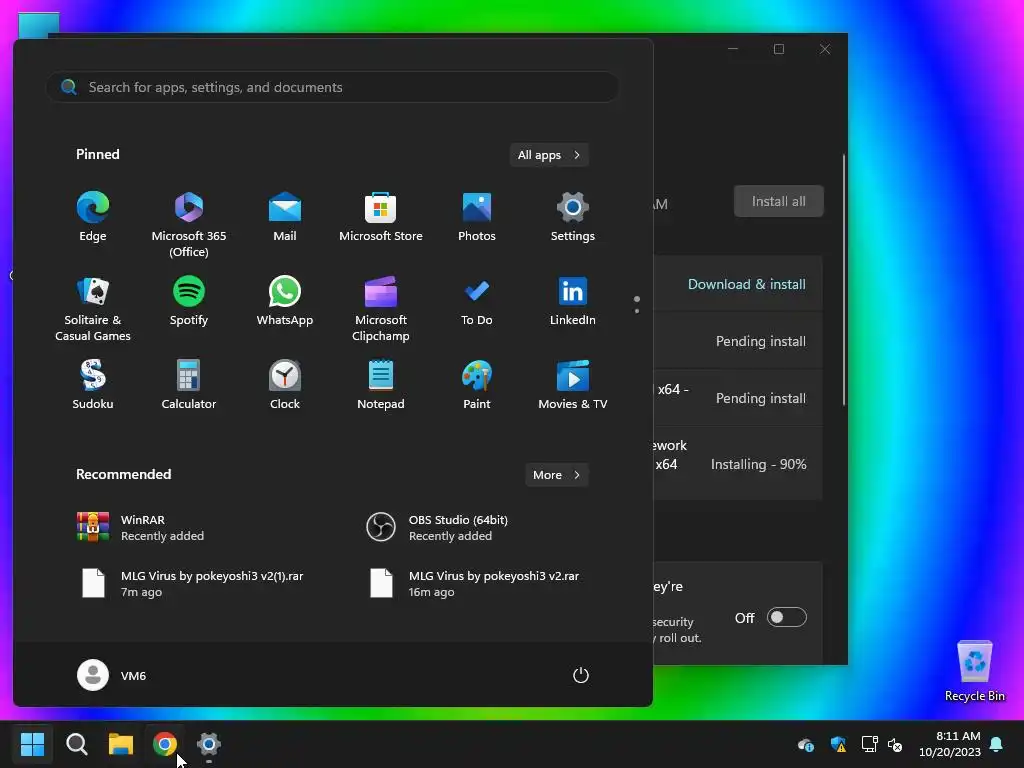The width and height of the screenshot is (1024, 768).
Task: Click the muted volume tray icon
Action: pos(895,744)
